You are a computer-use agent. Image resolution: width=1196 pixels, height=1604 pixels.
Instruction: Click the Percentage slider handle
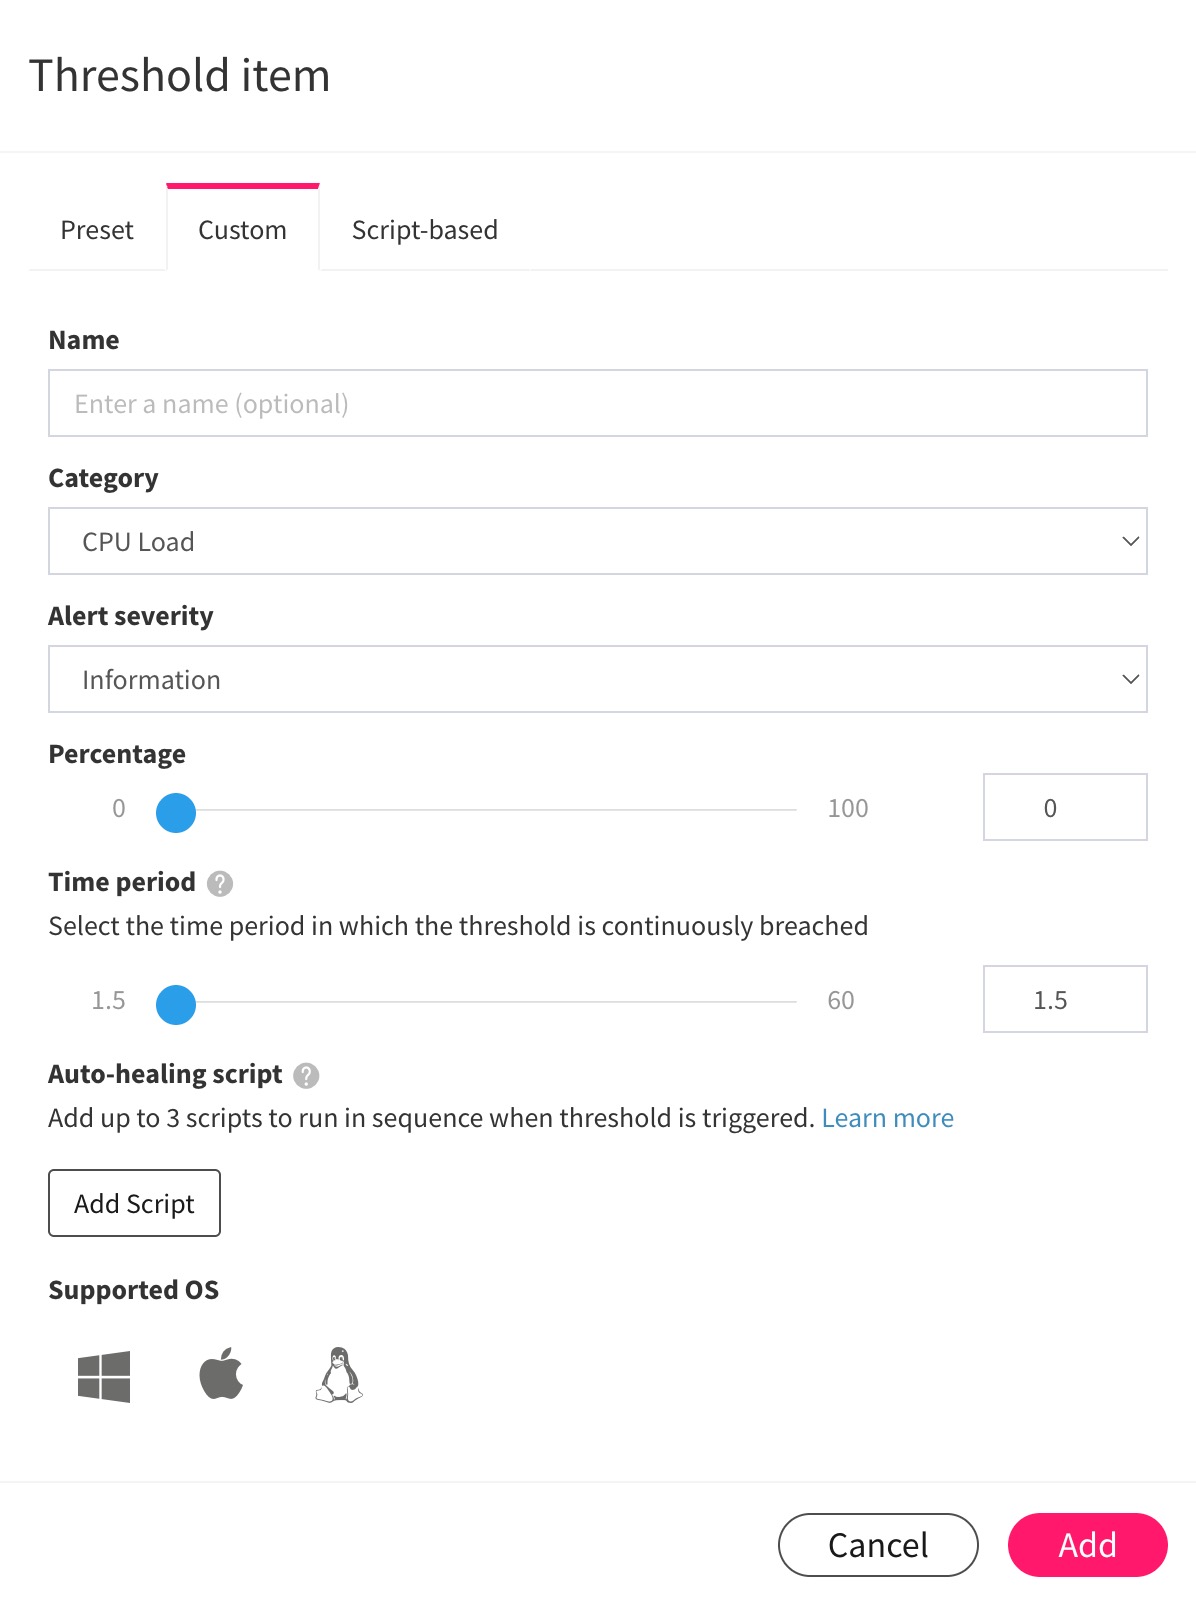point(175,813)
